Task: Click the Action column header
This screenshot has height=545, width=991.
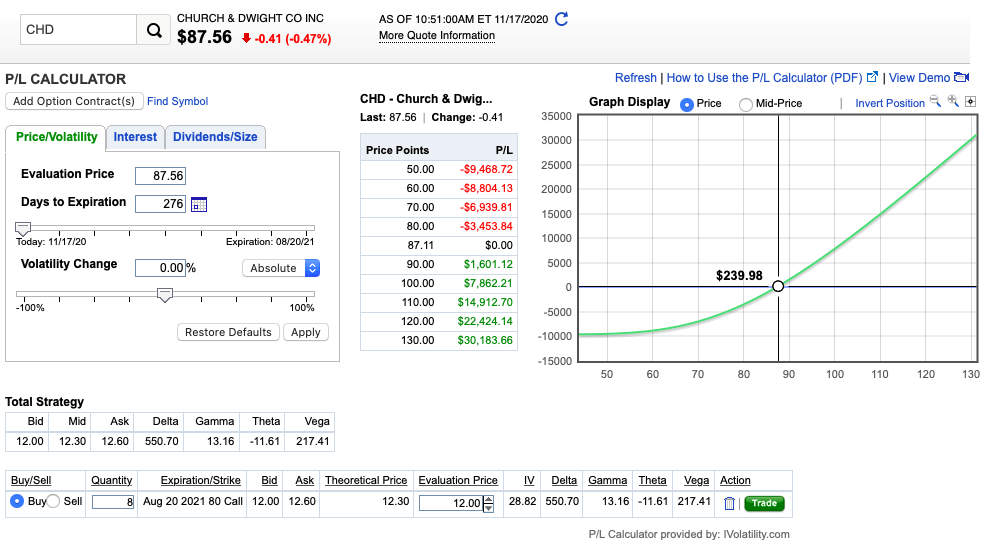Action: point(735,481)
